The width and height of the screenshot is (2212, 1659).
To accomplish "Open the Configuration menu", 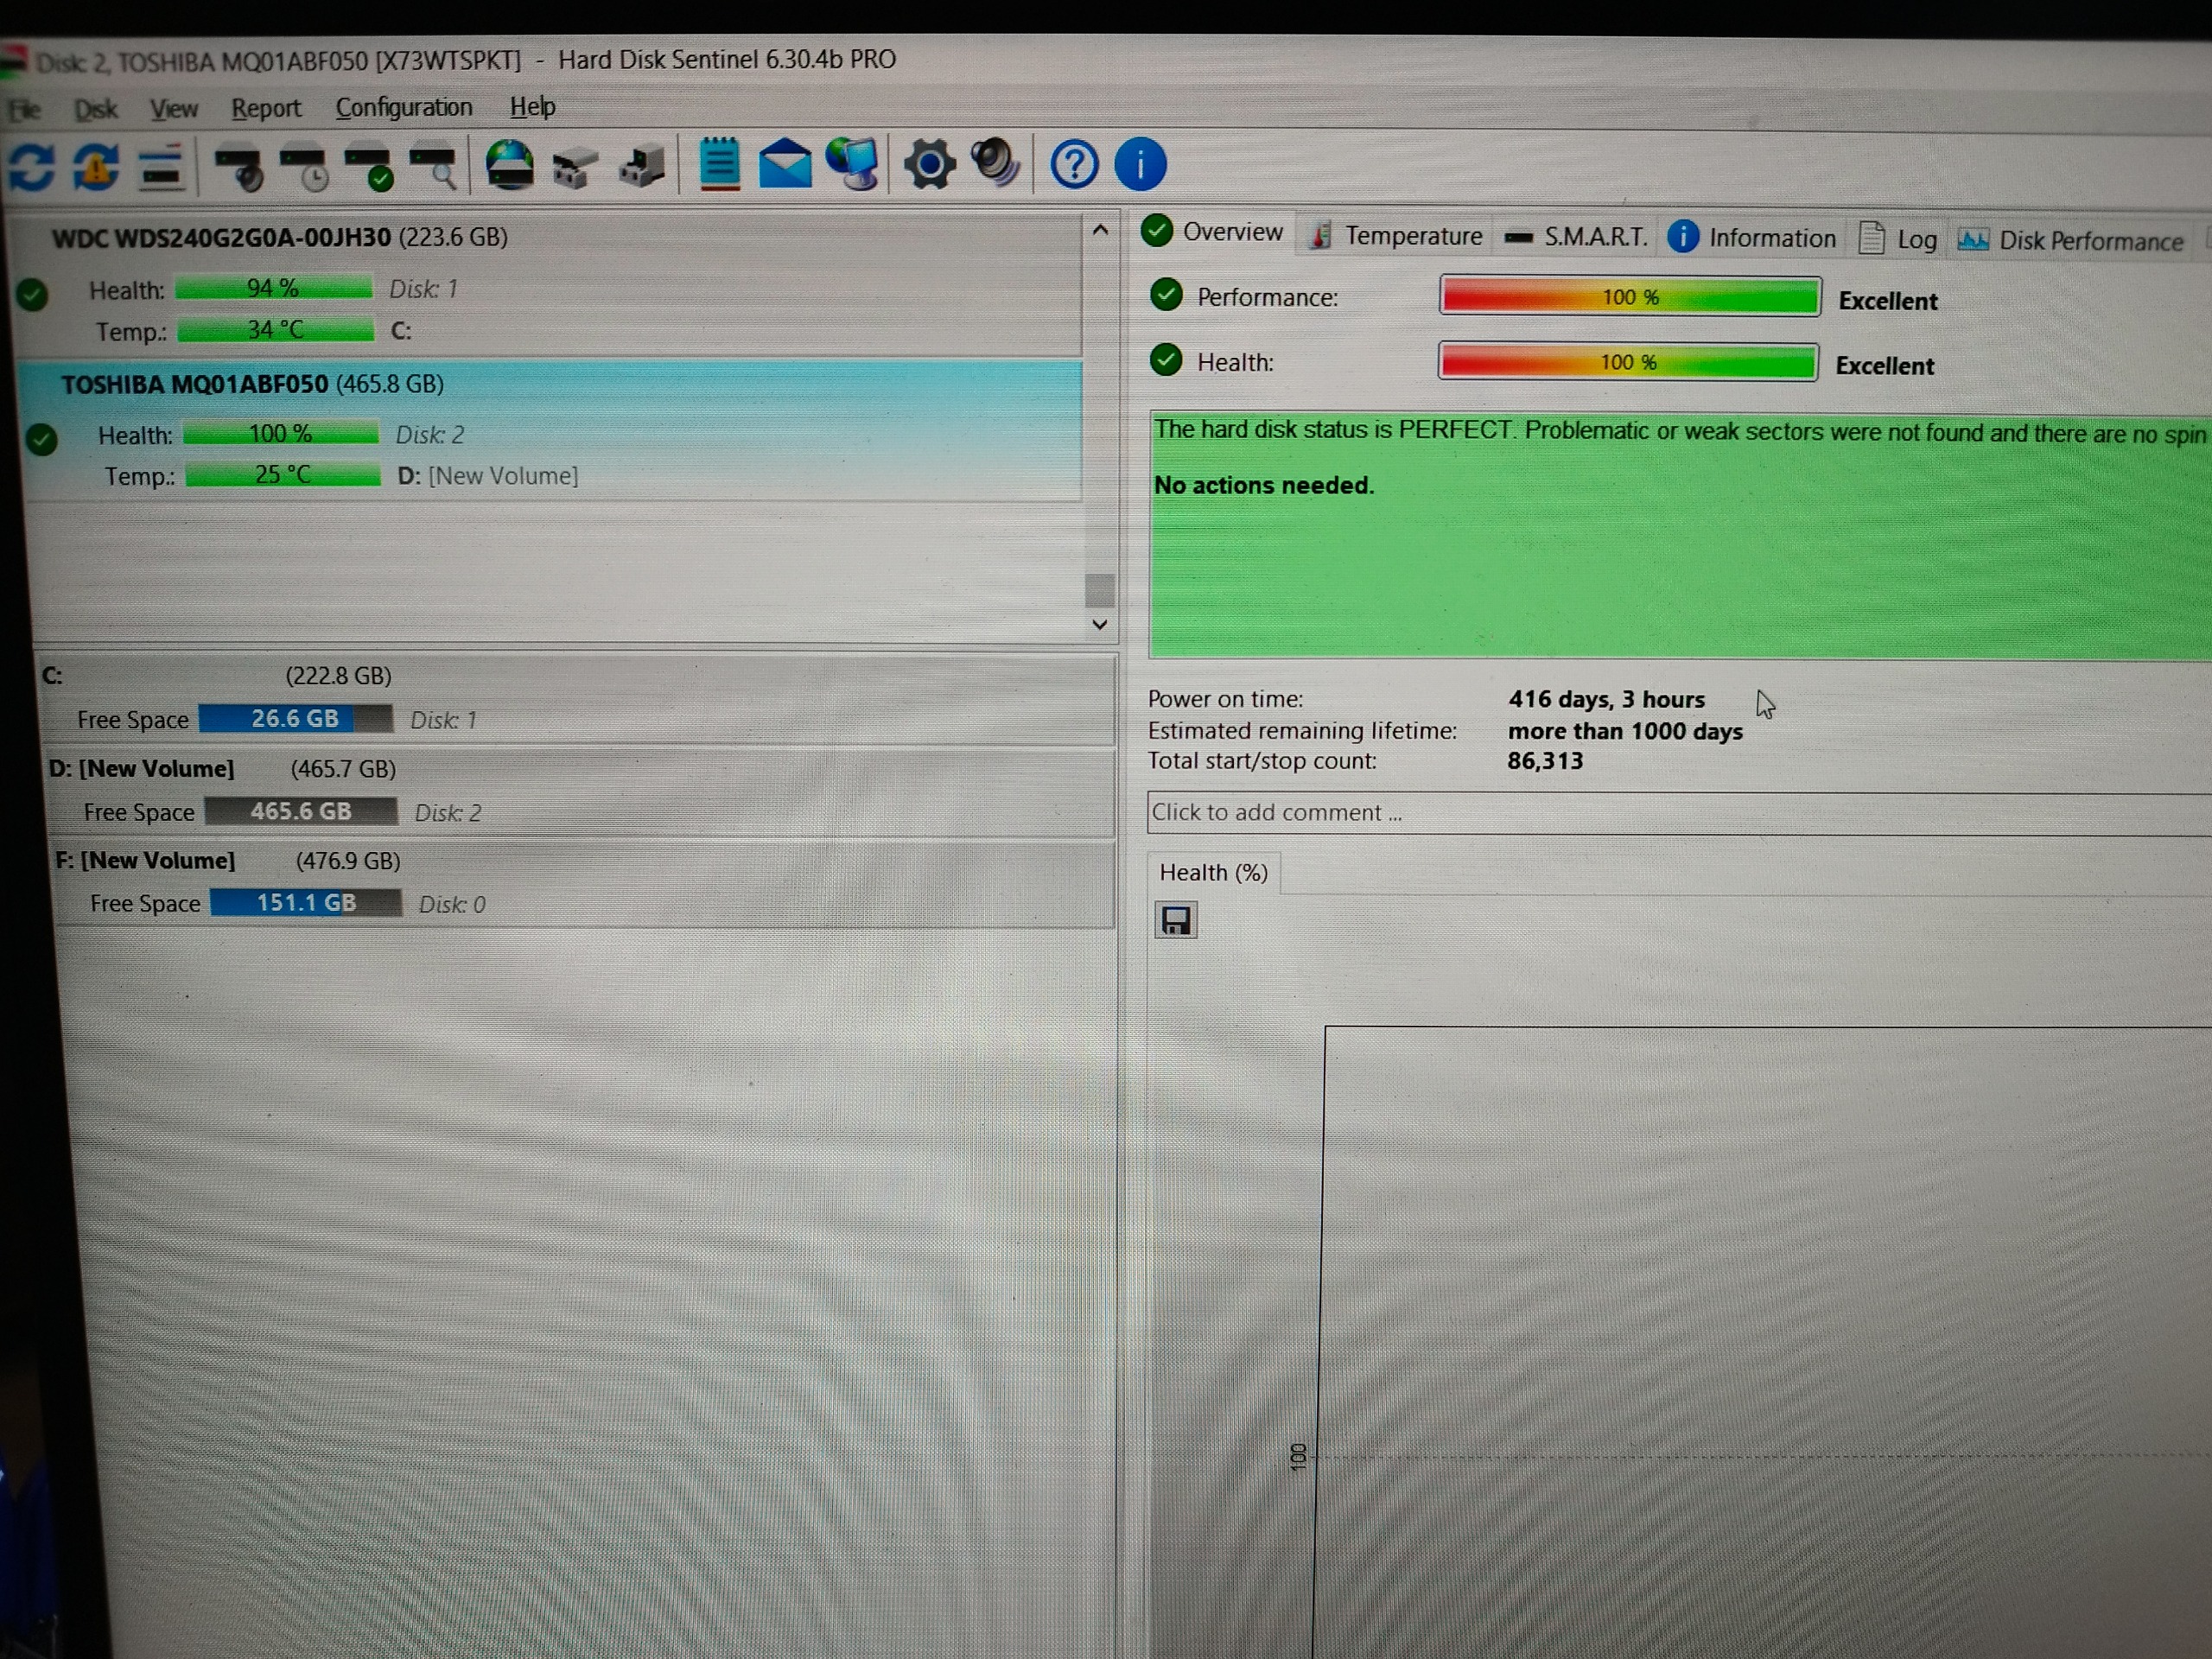I will click(404, 107).
